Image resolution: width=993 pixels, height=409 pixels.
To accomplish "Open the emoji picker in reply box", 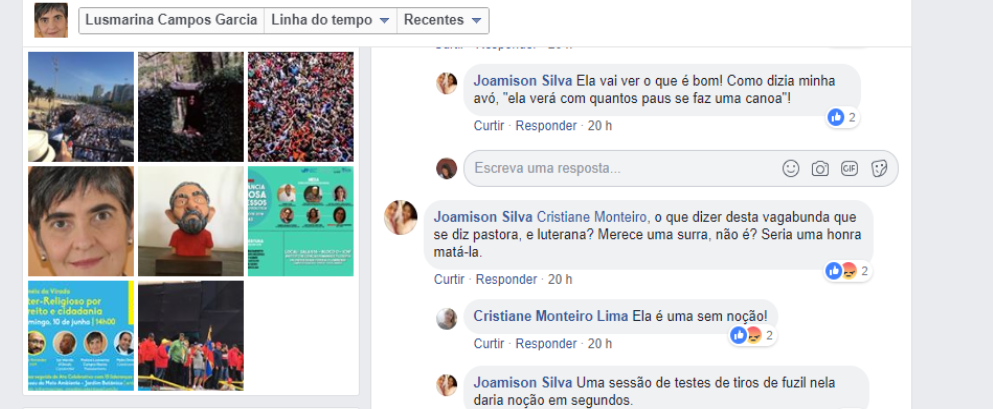I will pos(790,168).
